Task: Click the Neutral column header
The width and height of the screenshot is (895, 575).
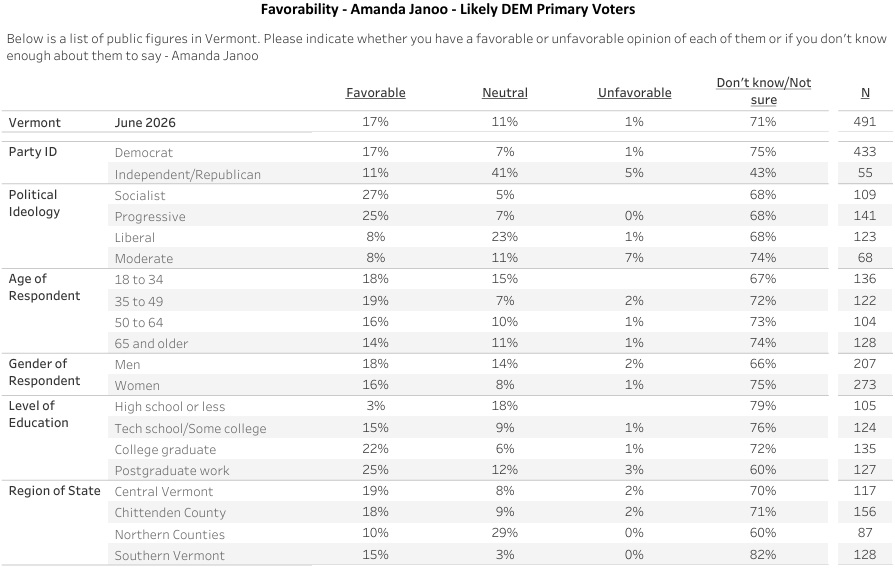Action: (505, 93)
